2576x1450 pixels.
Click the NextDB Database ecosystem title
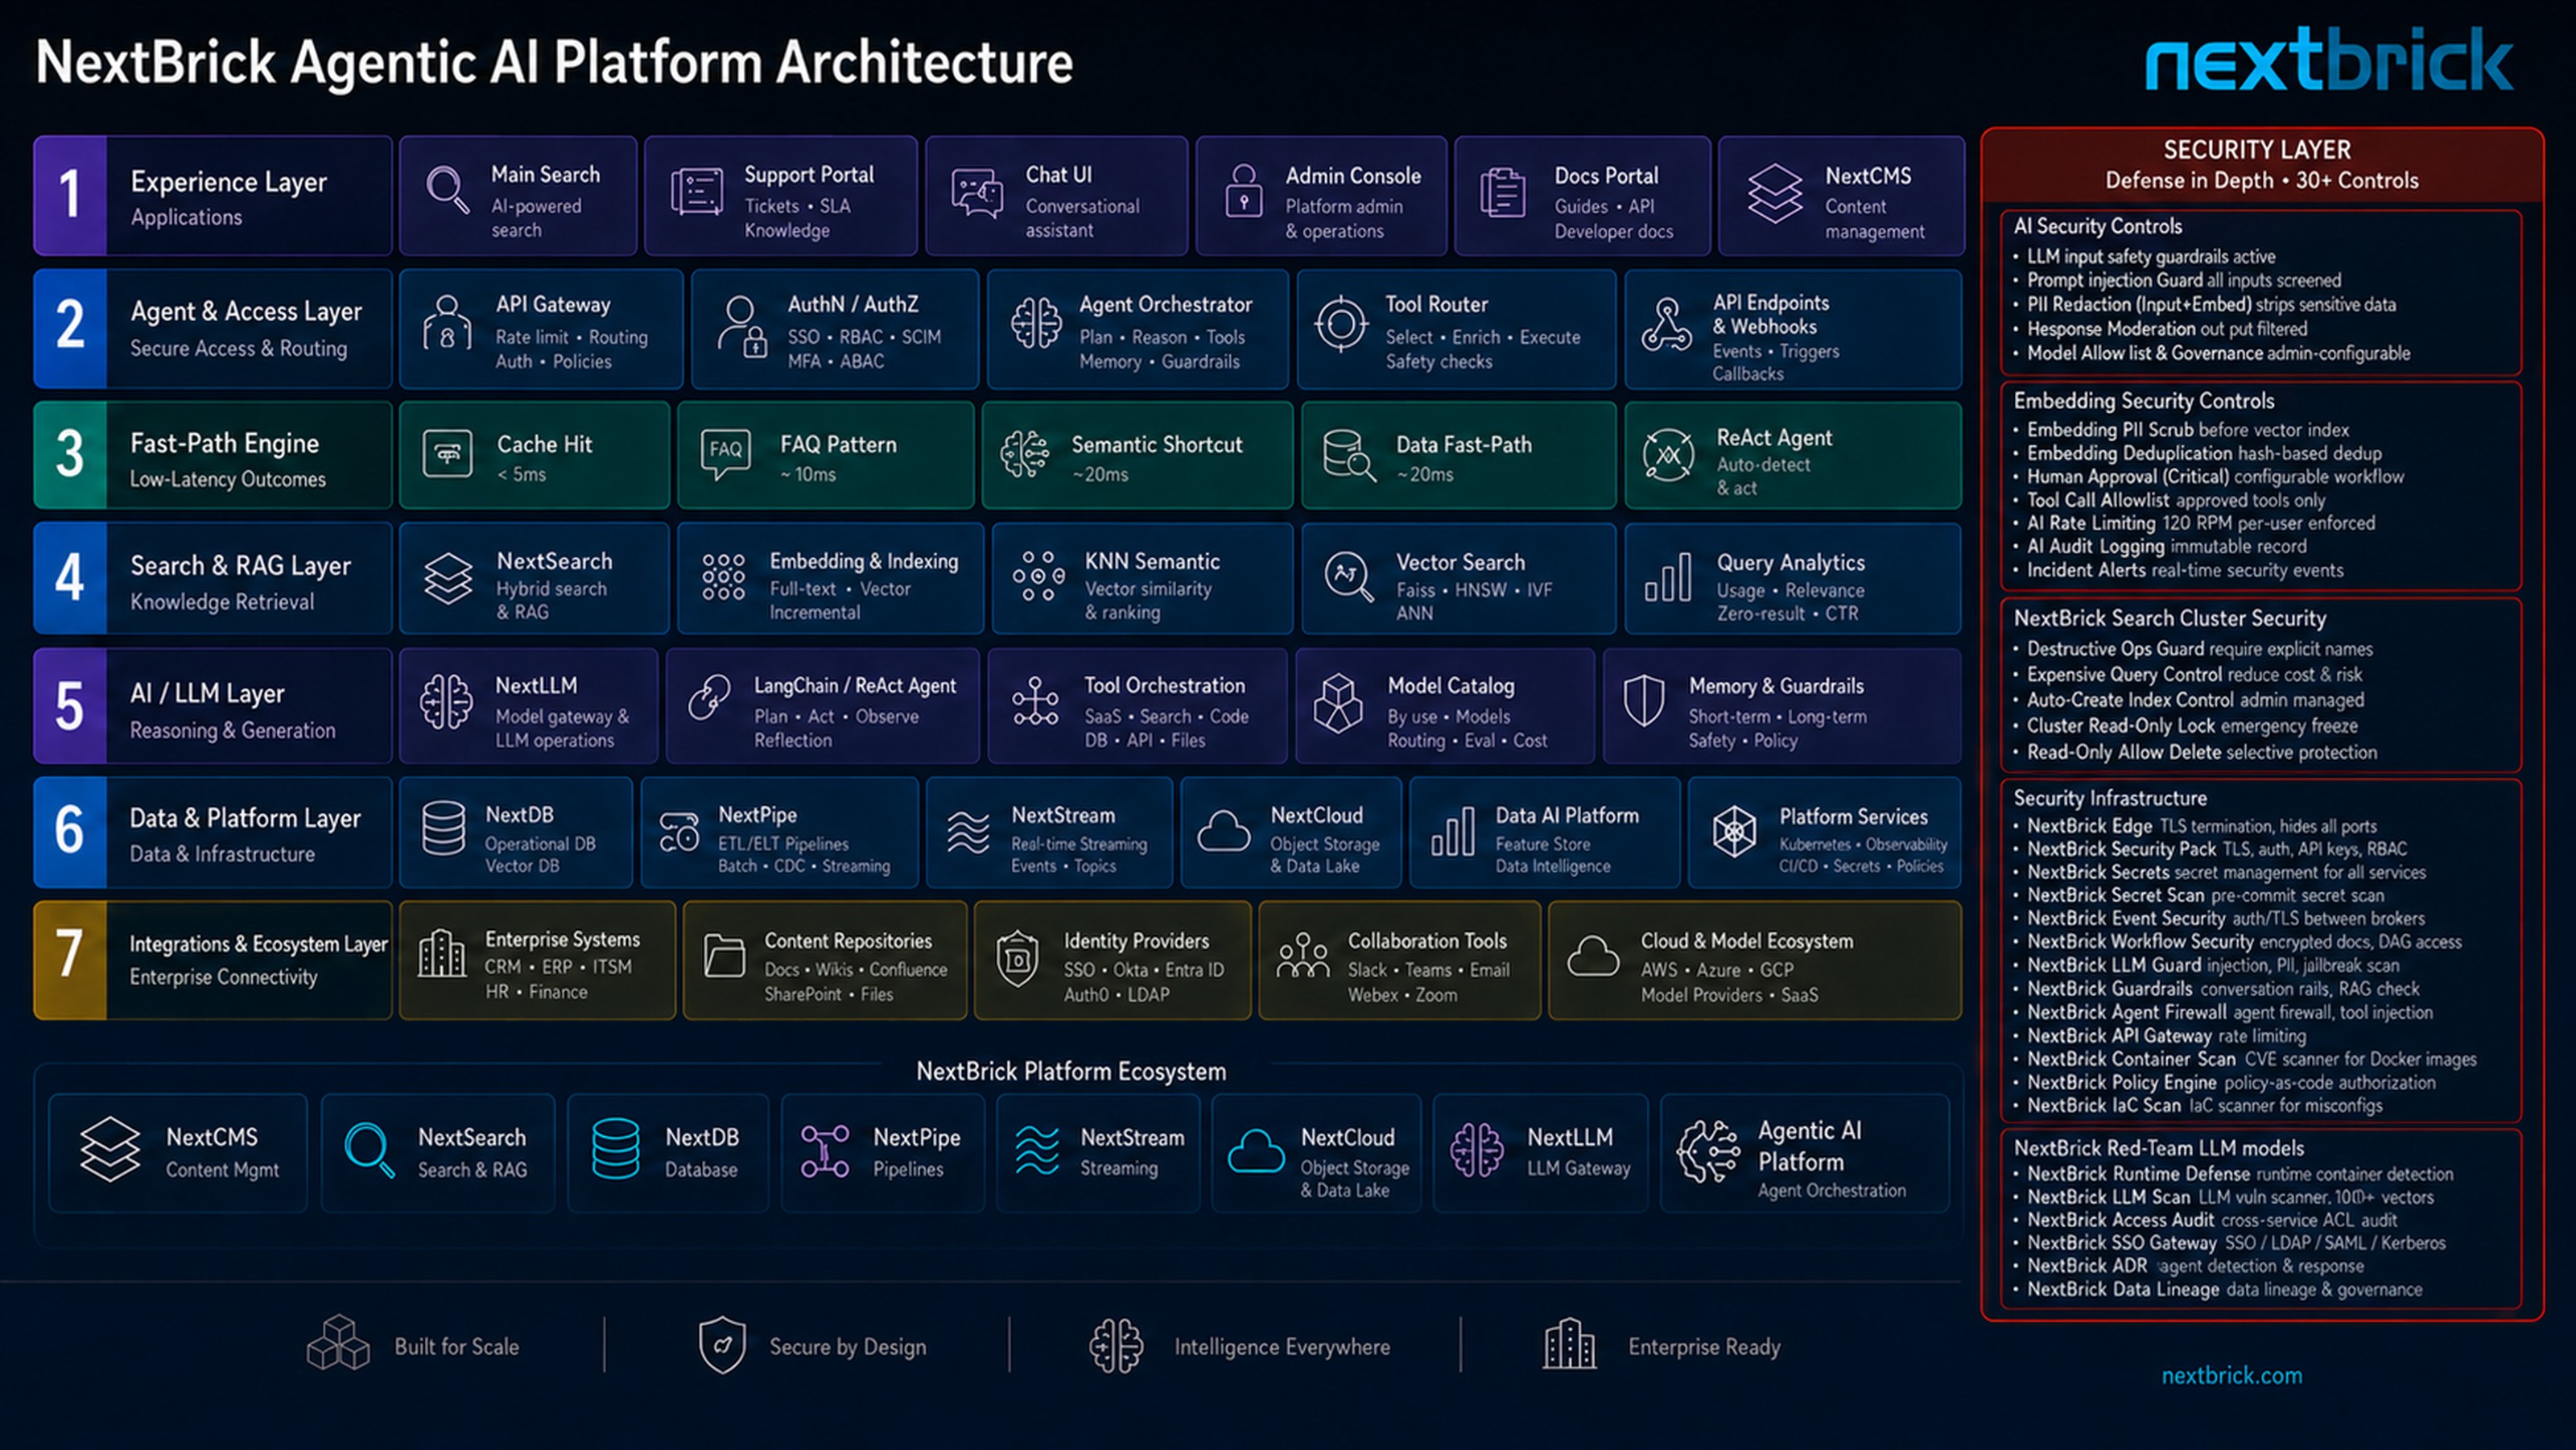coord(702,1138)
